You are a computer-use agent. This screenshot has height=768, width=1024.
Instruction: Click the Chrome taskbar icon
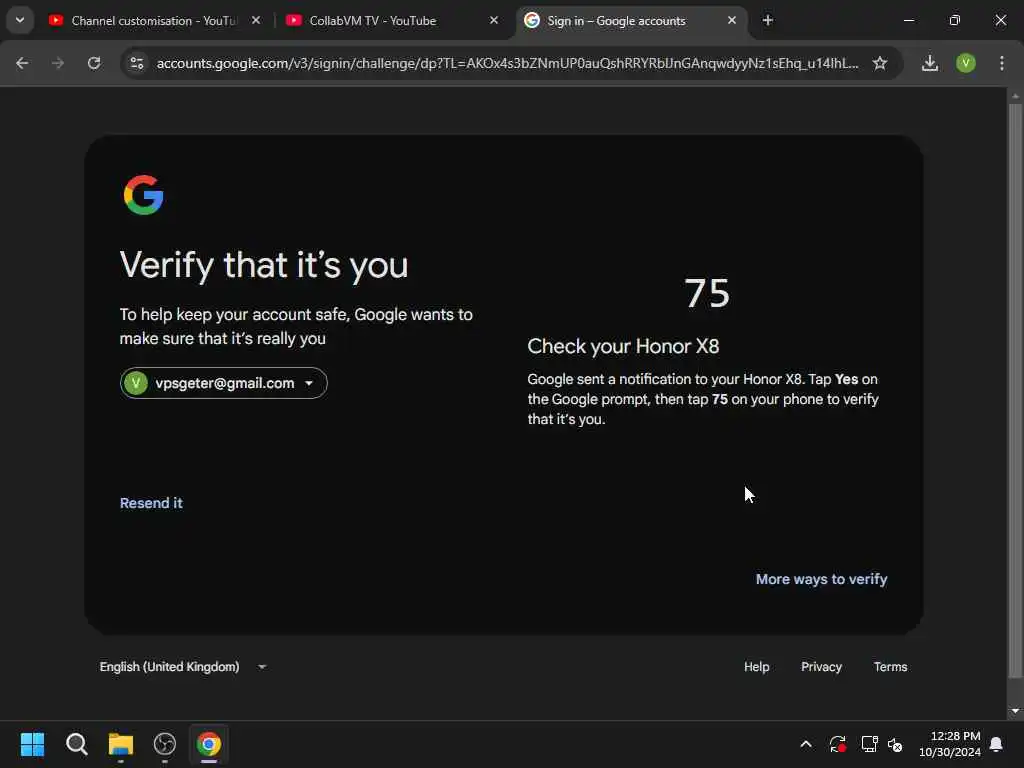[209, 744]
